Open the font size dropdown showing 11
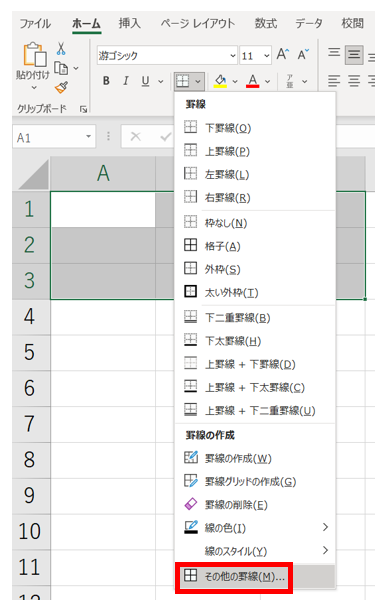This screenshot has width=375, height=614. 267,56
